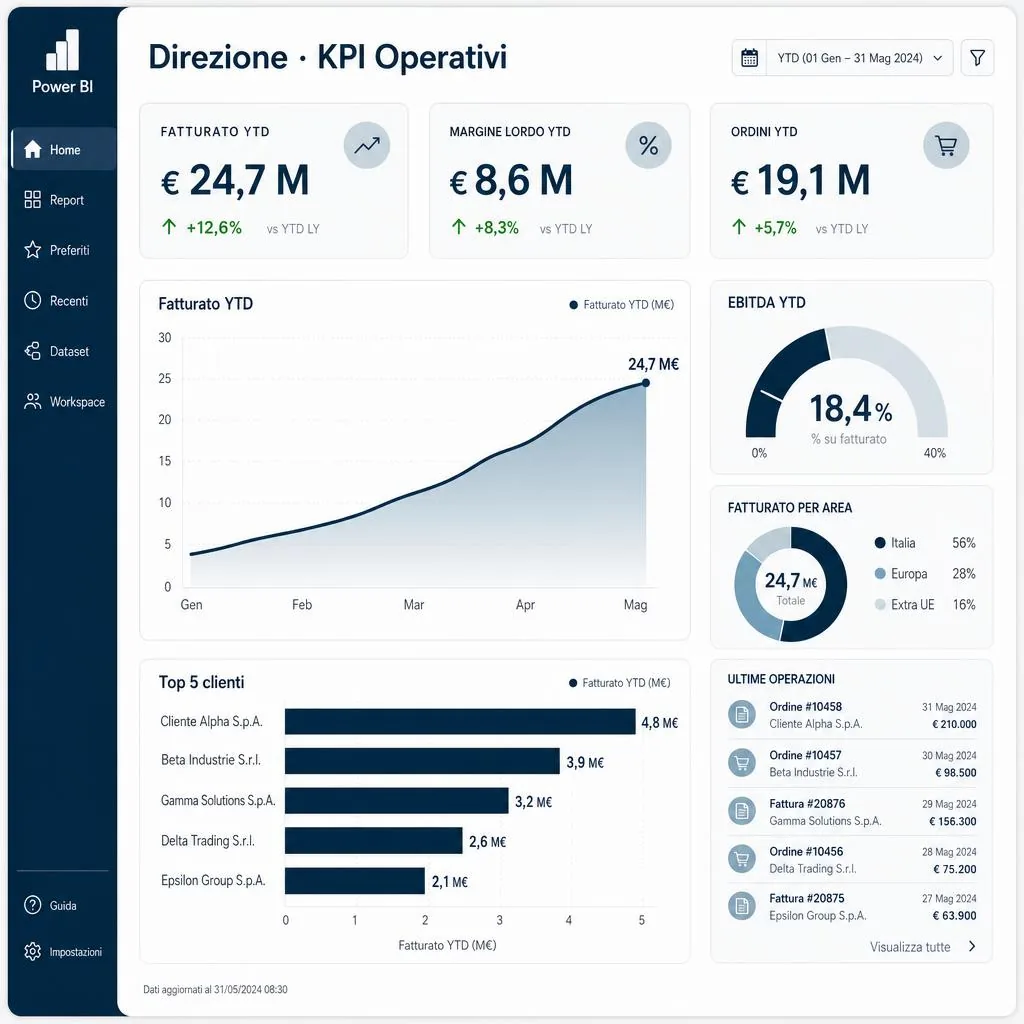Click the 4,8 M€ bar label
This screenshot has width=1024, height=1024.
(x=660, y=722)
